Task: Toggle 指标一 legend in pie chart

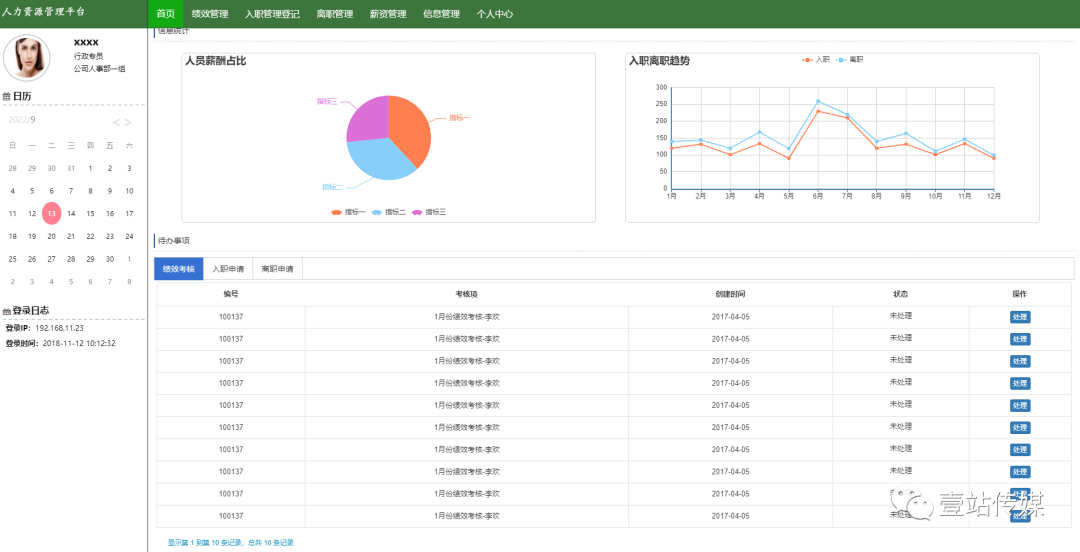Action: pos(348,212)
